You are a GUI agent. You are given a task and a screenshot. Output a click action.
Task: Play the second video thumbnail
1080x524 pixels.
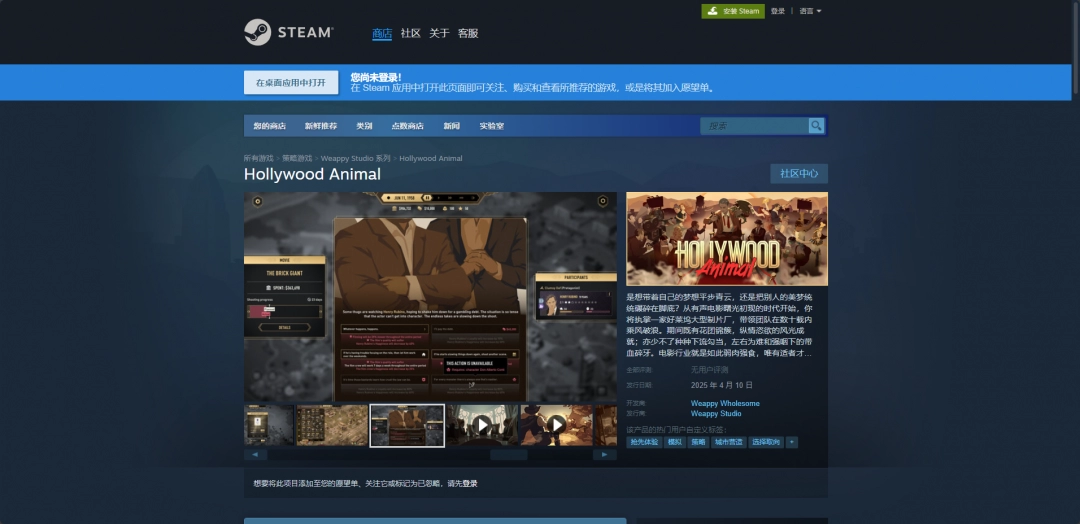coord(556,425)
